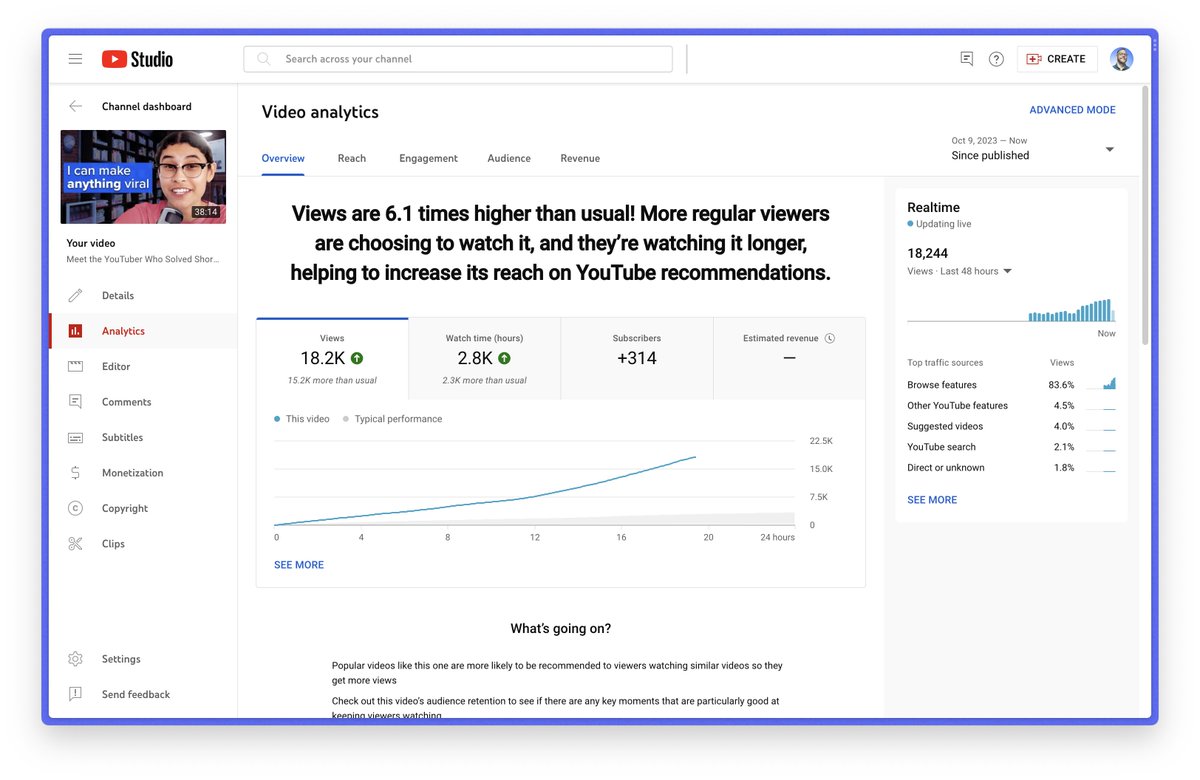Click the Send feedback exclamation icon
This screenshot has width=1200, height=780.
(x=75, y=694)
